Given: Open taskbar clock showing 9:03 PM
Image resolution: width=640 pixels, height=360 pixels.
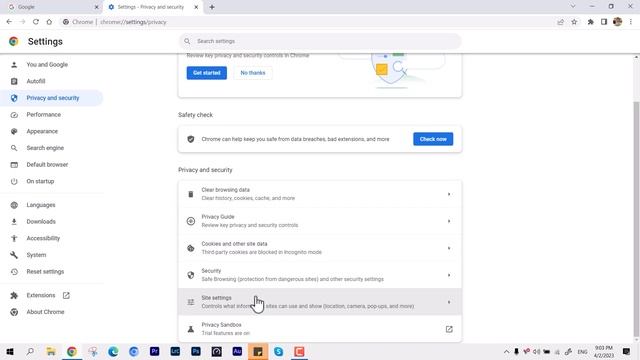Looking at the screenshot, I should (604, 351).
